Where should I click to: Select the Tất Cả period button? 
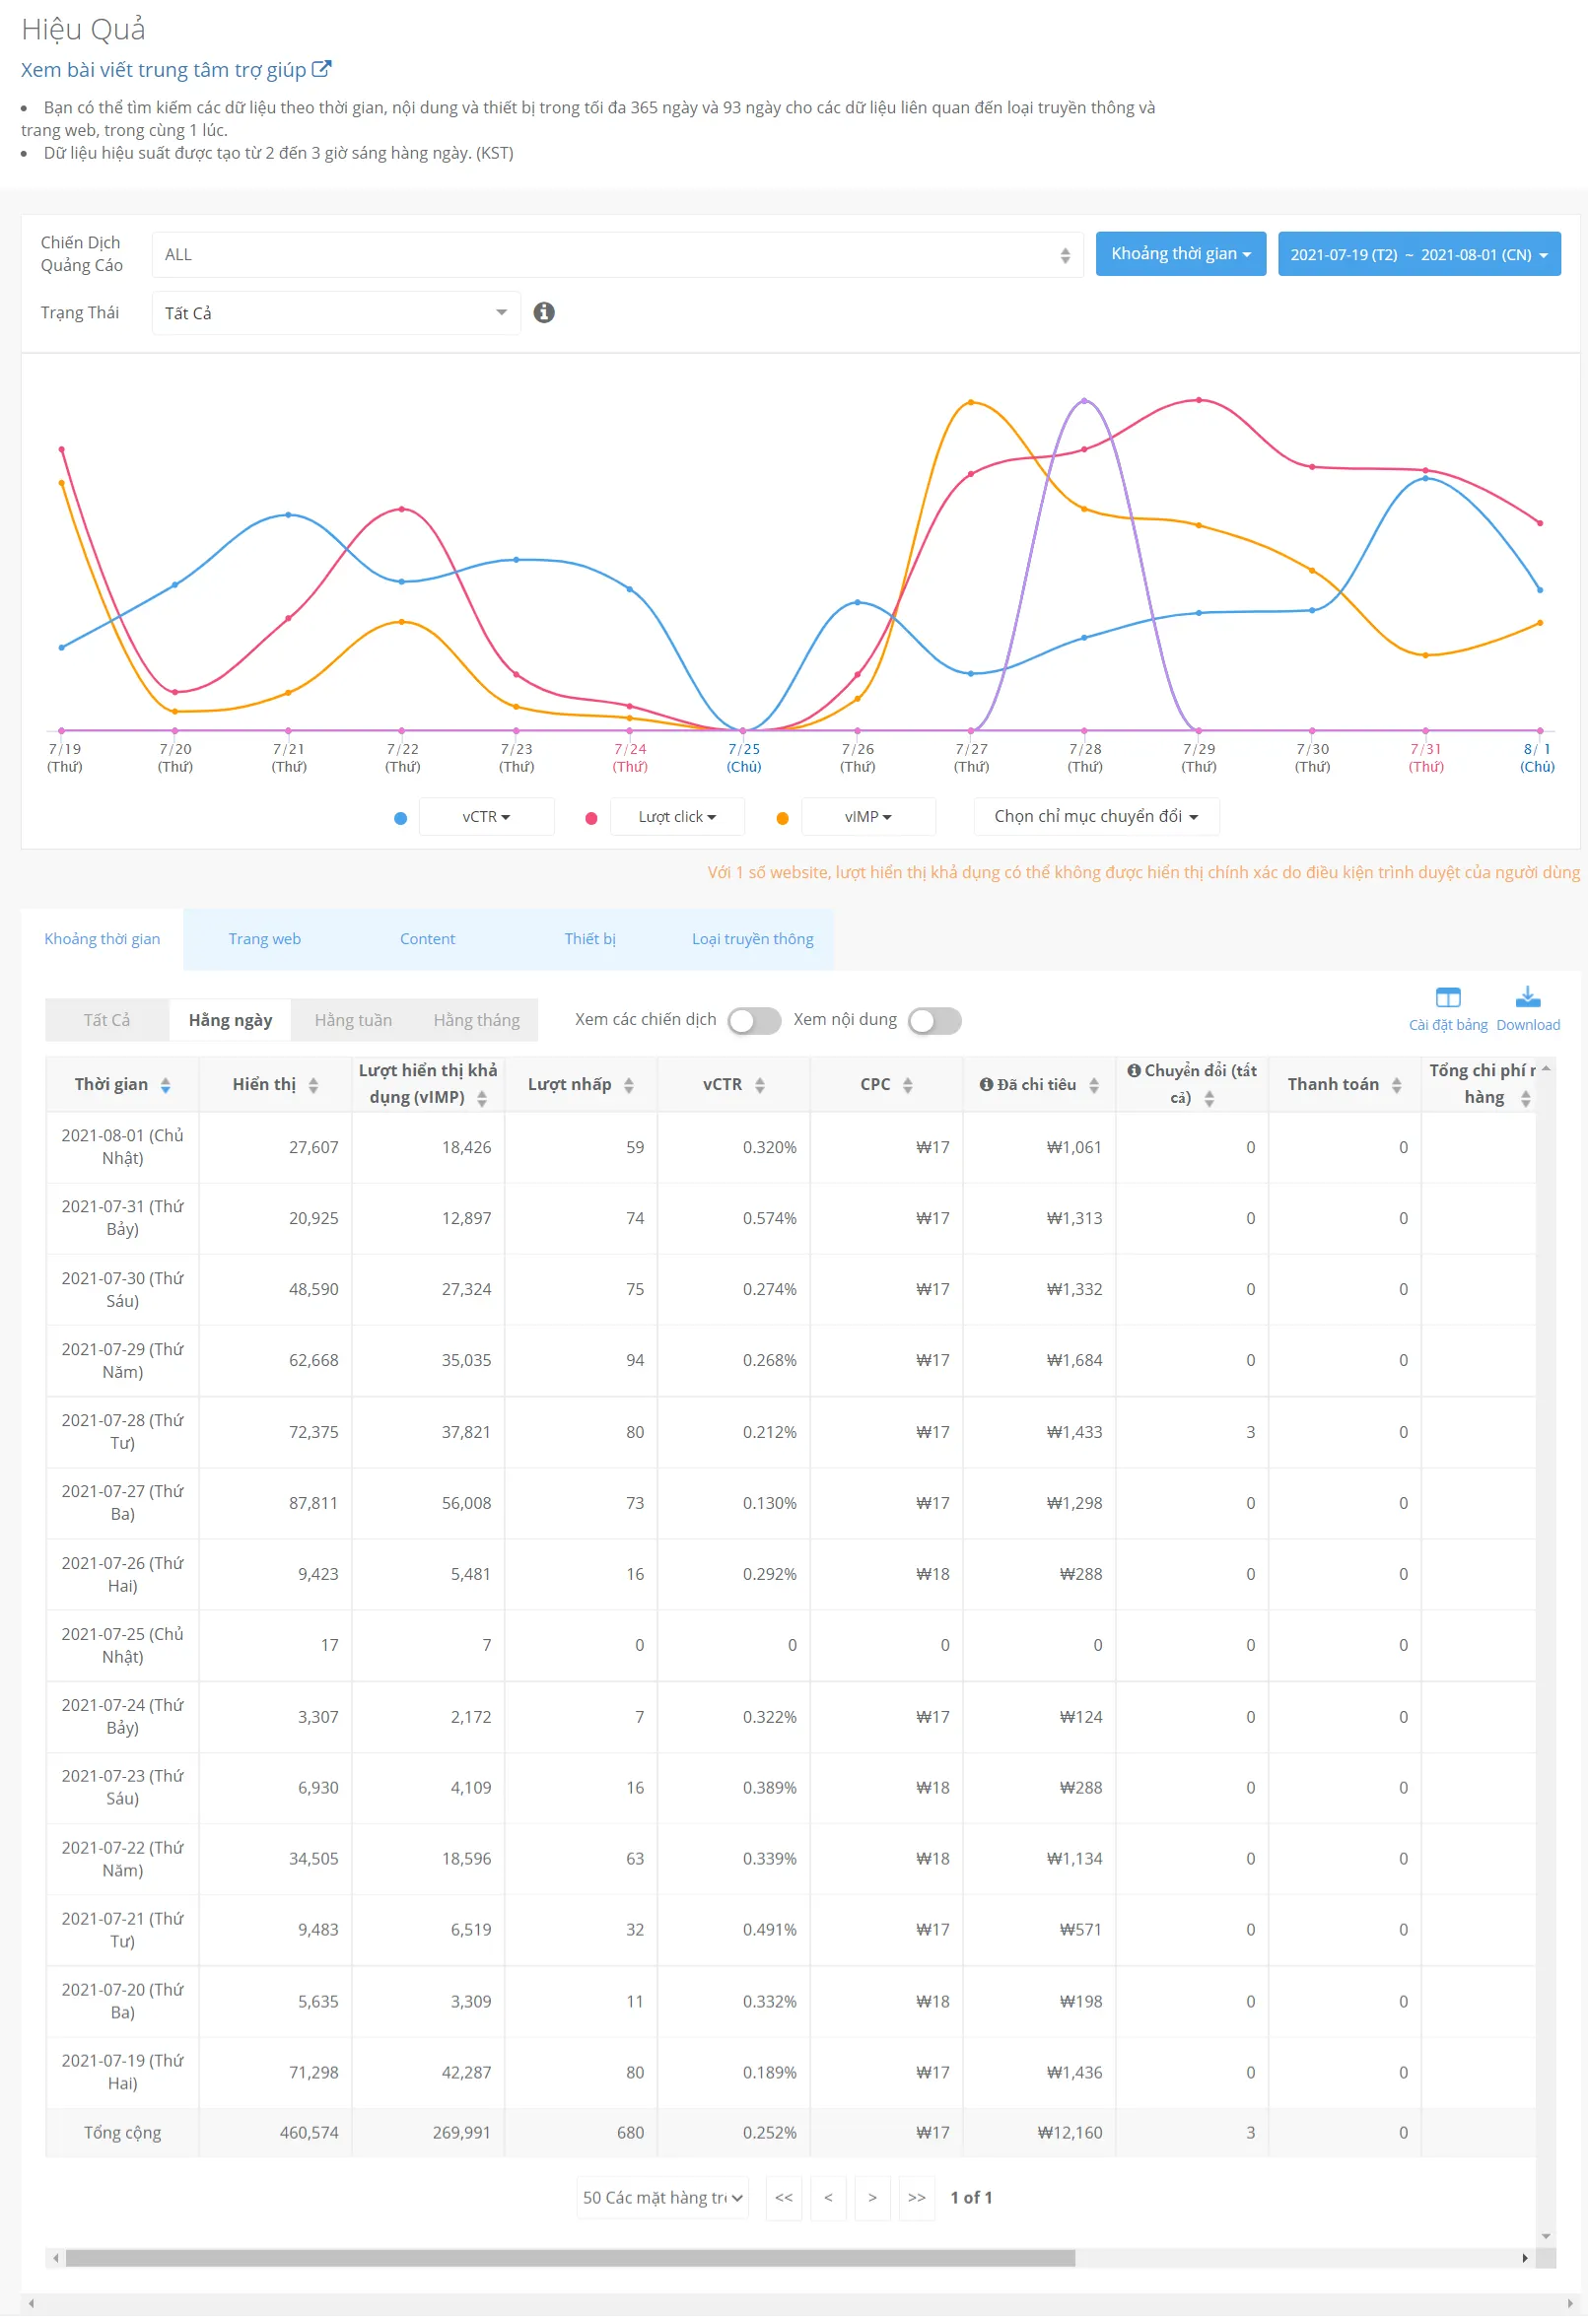coord(107,1021)
